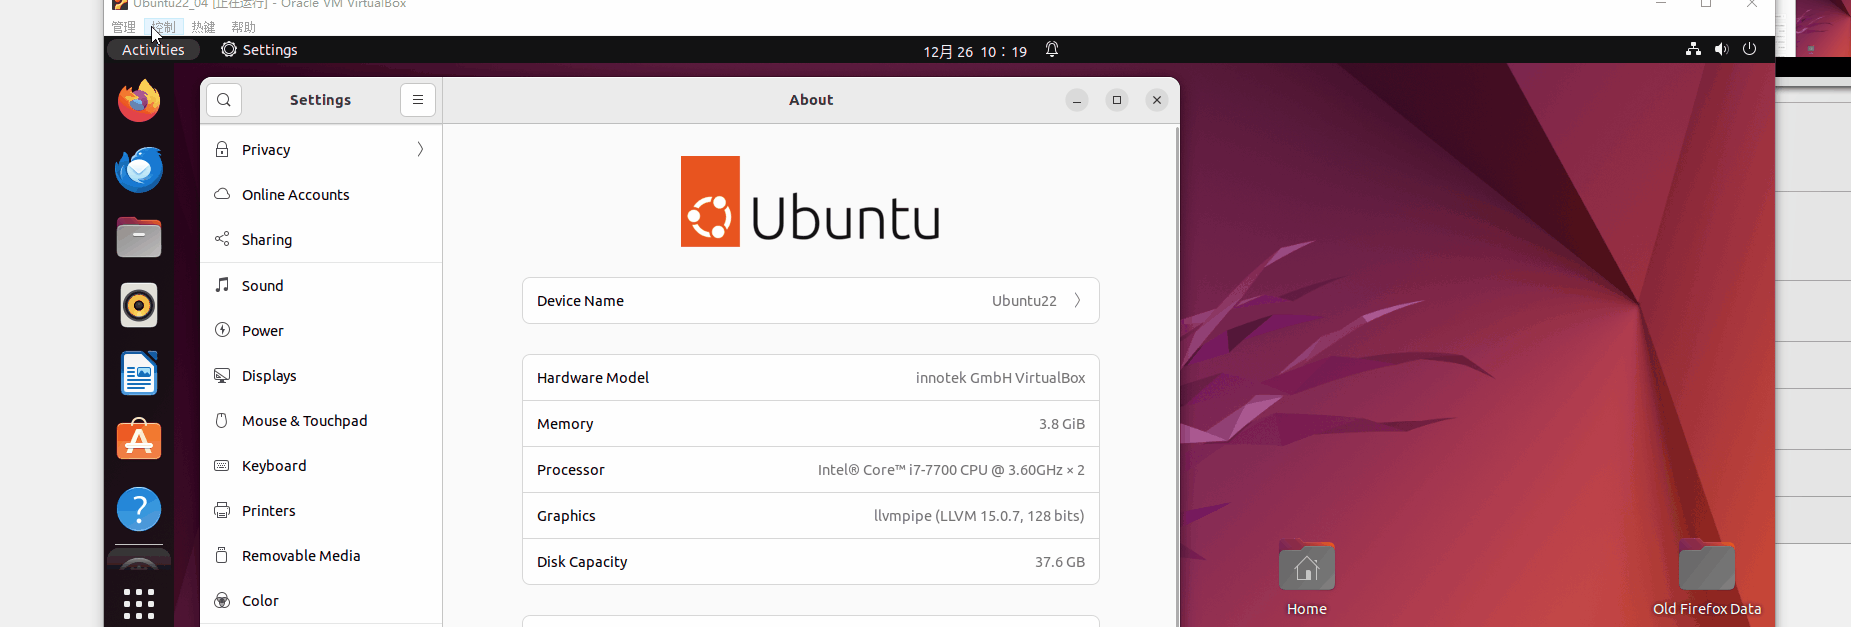Select Keyboard settings
This screenshot has height=627, width=1851.
pyautogui.click(x=321, y=465)
